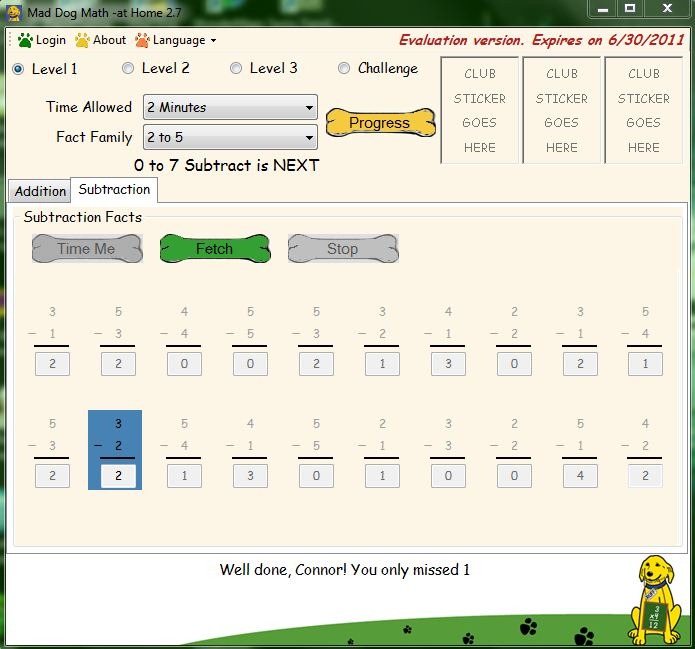Open the Time Allowed dropdown
Image resolution: width=695 pixels, height=649 pixels.
pyautogui.click(x=230, y=107)
